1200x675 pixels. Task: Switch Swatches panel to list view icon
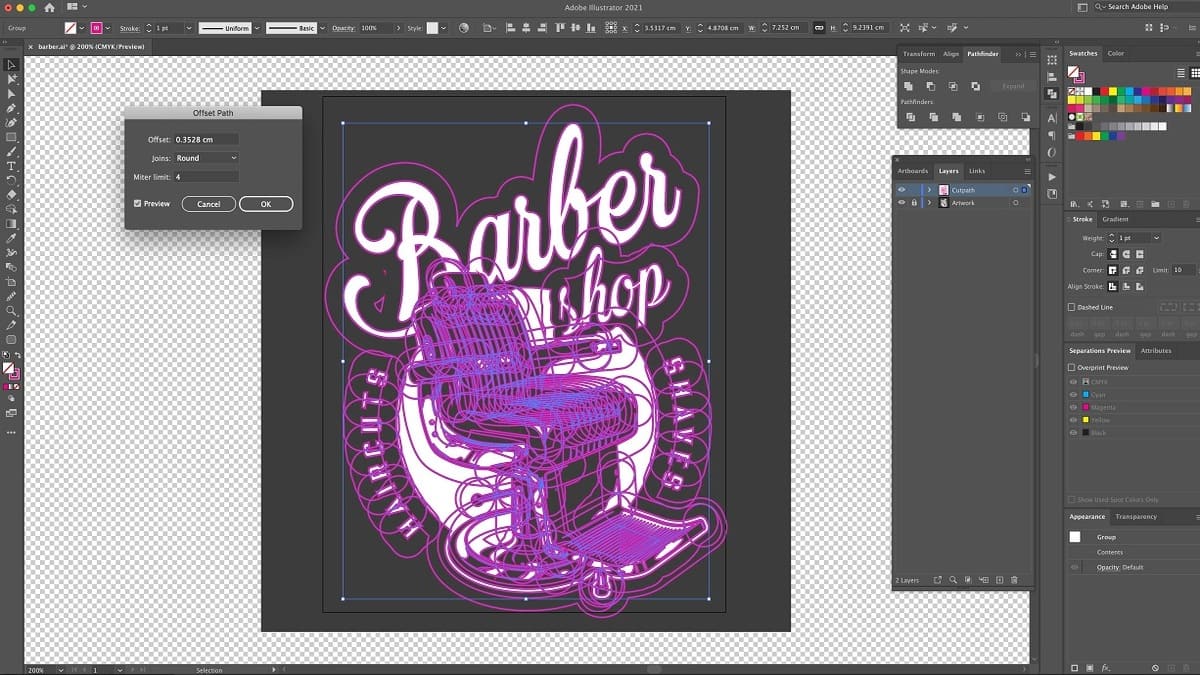point(1181,73)
